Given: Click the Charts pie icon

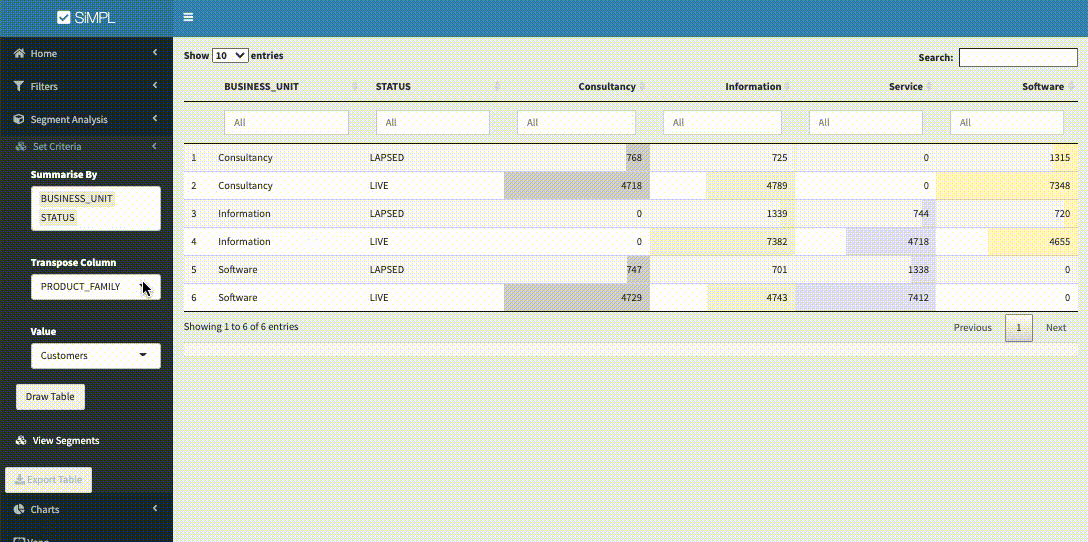Looking at the screenshot, I should coord(19,509).
